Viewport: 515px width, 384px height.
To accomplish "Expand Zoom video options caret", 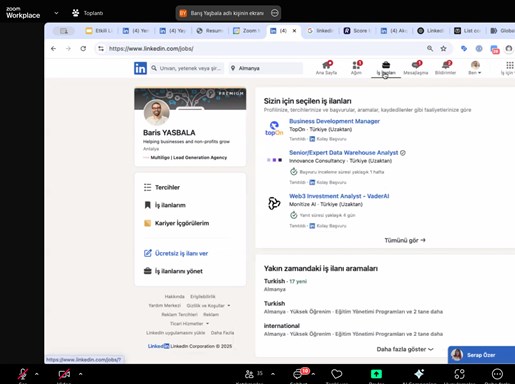I will pyautogui.click(x=80, y=374).
